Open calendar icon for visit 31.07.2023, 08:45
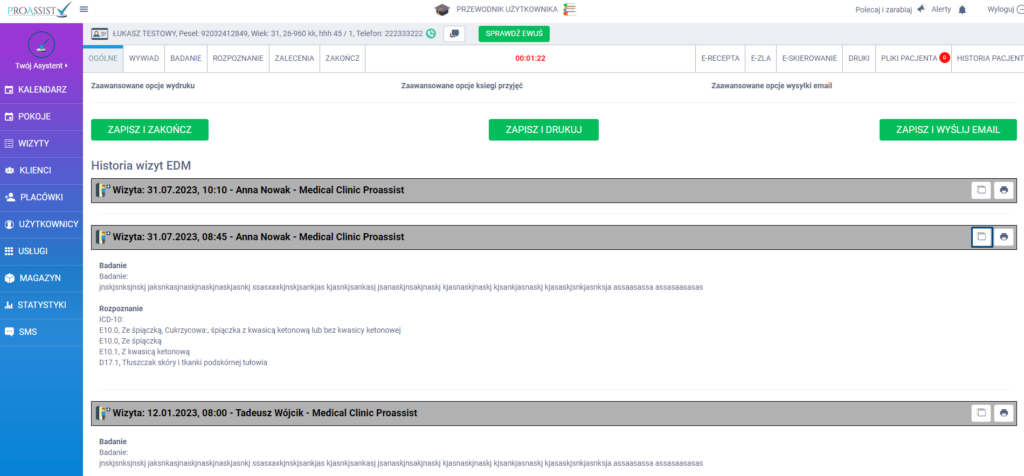The height and width of the screenshot is (476, 1024). (x=981, y=237)
